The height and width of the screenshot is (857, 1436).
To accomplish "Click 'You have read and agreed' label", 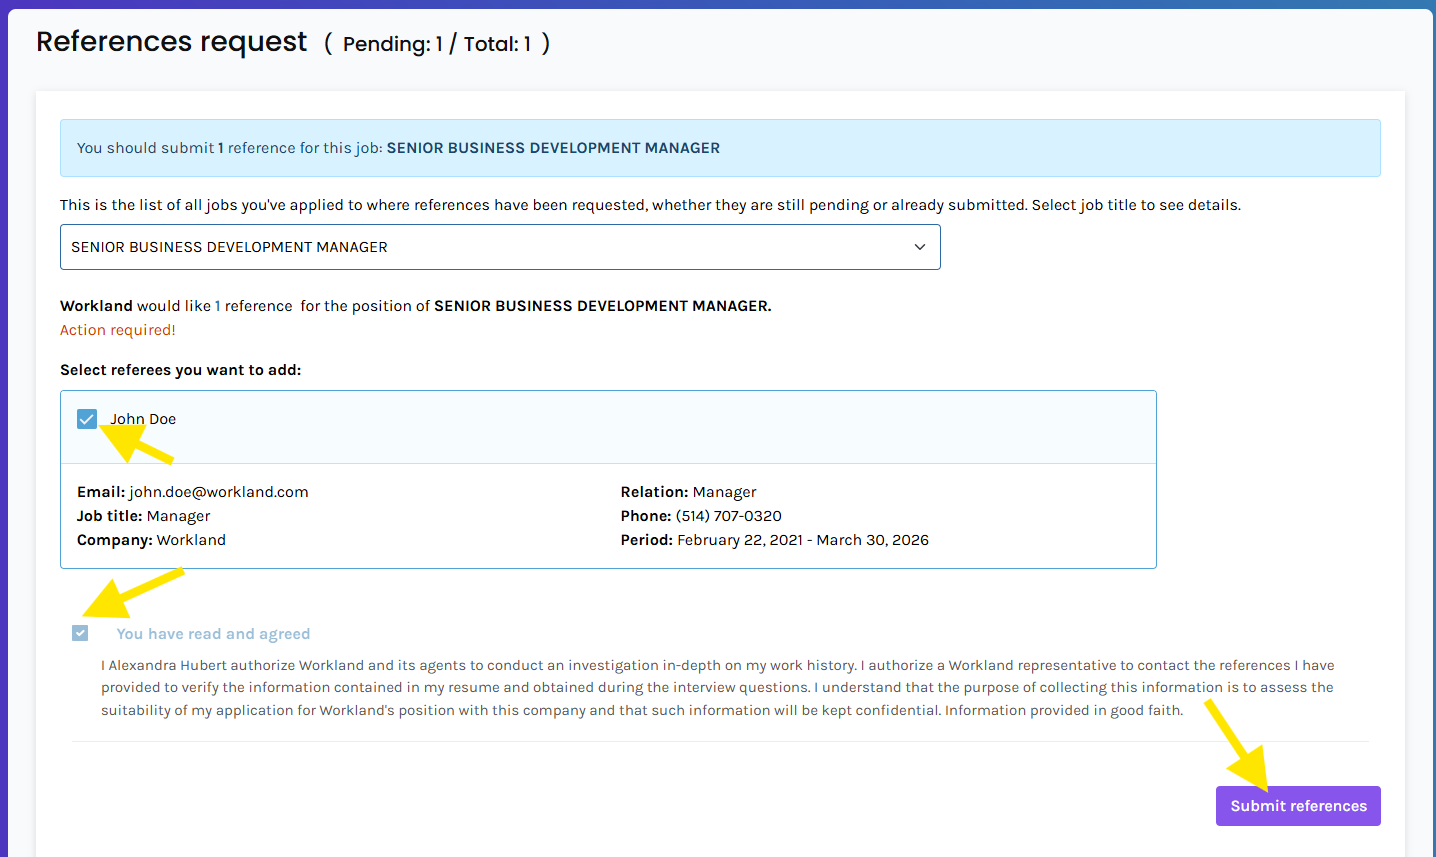I will [x=213, y=634].
